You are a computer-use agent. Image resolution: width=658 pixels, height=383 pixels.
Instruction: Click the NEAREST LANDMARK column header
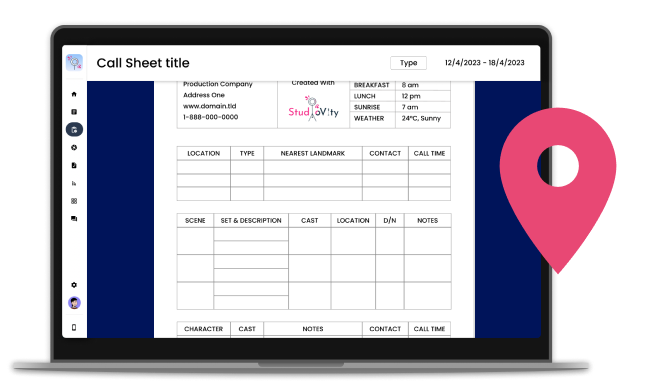(313, 154)
